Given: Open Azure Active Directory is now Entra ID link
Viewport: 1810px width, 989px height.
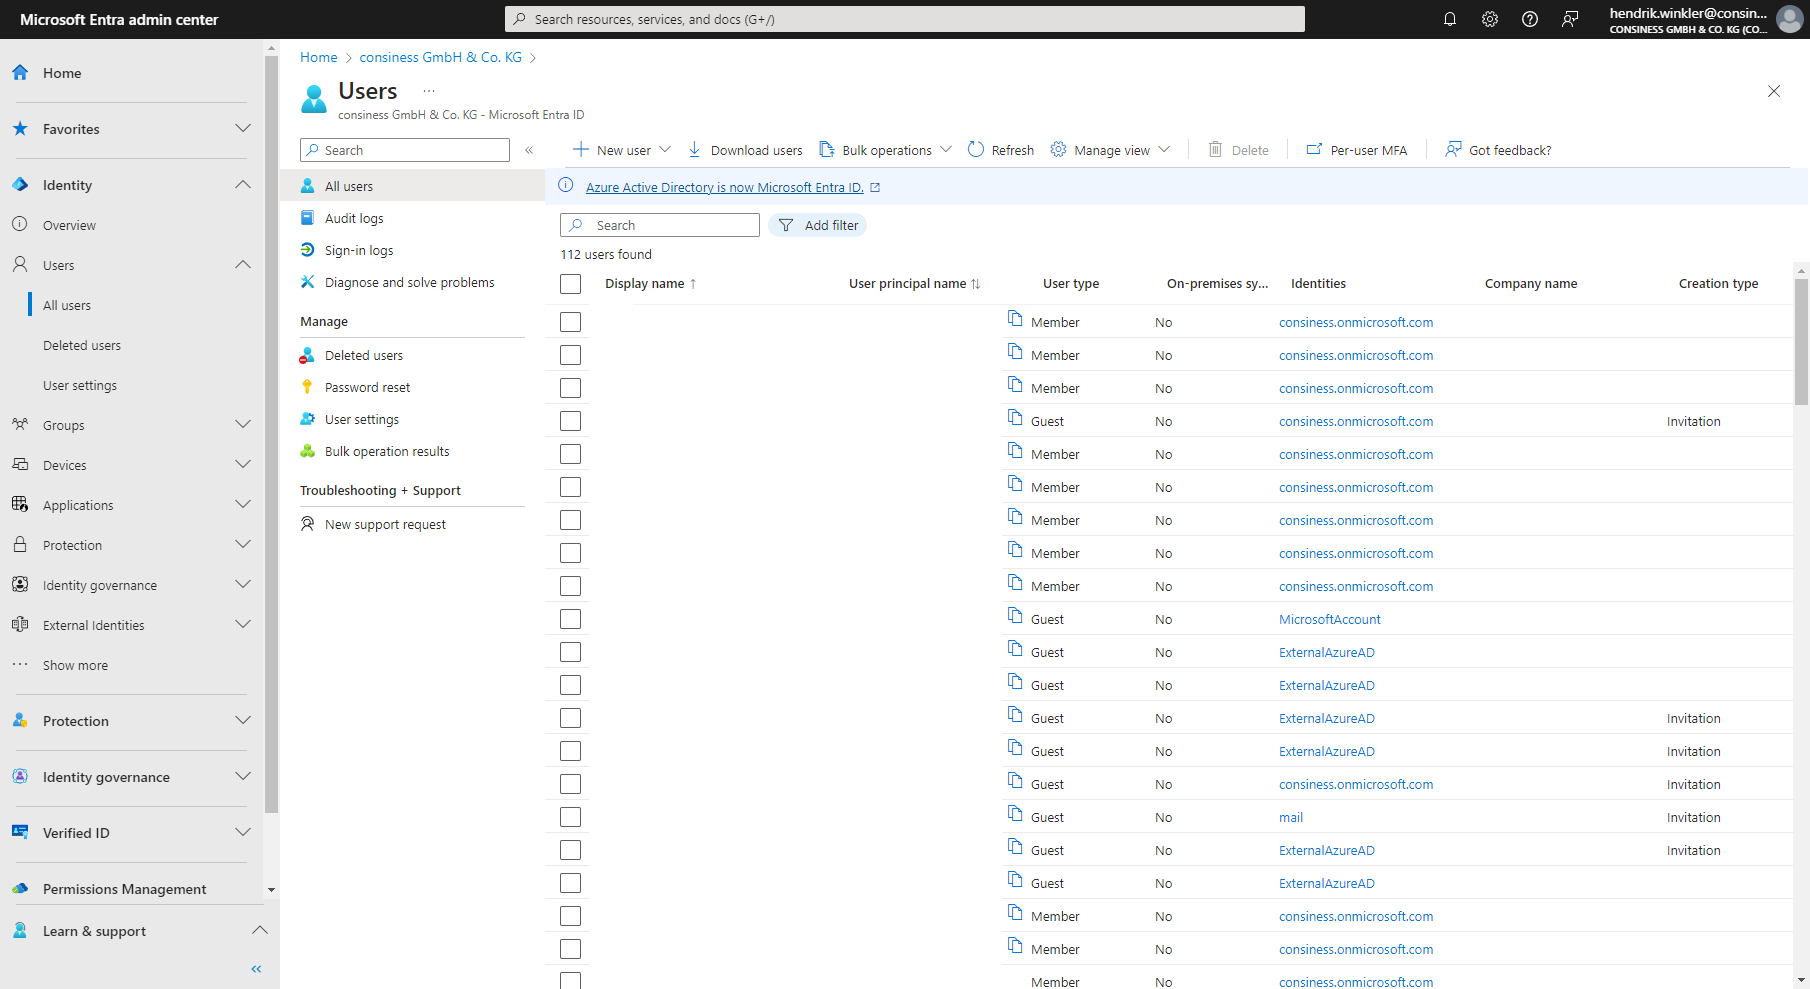Looking at the screenshot, I should [x=724, y=187].
